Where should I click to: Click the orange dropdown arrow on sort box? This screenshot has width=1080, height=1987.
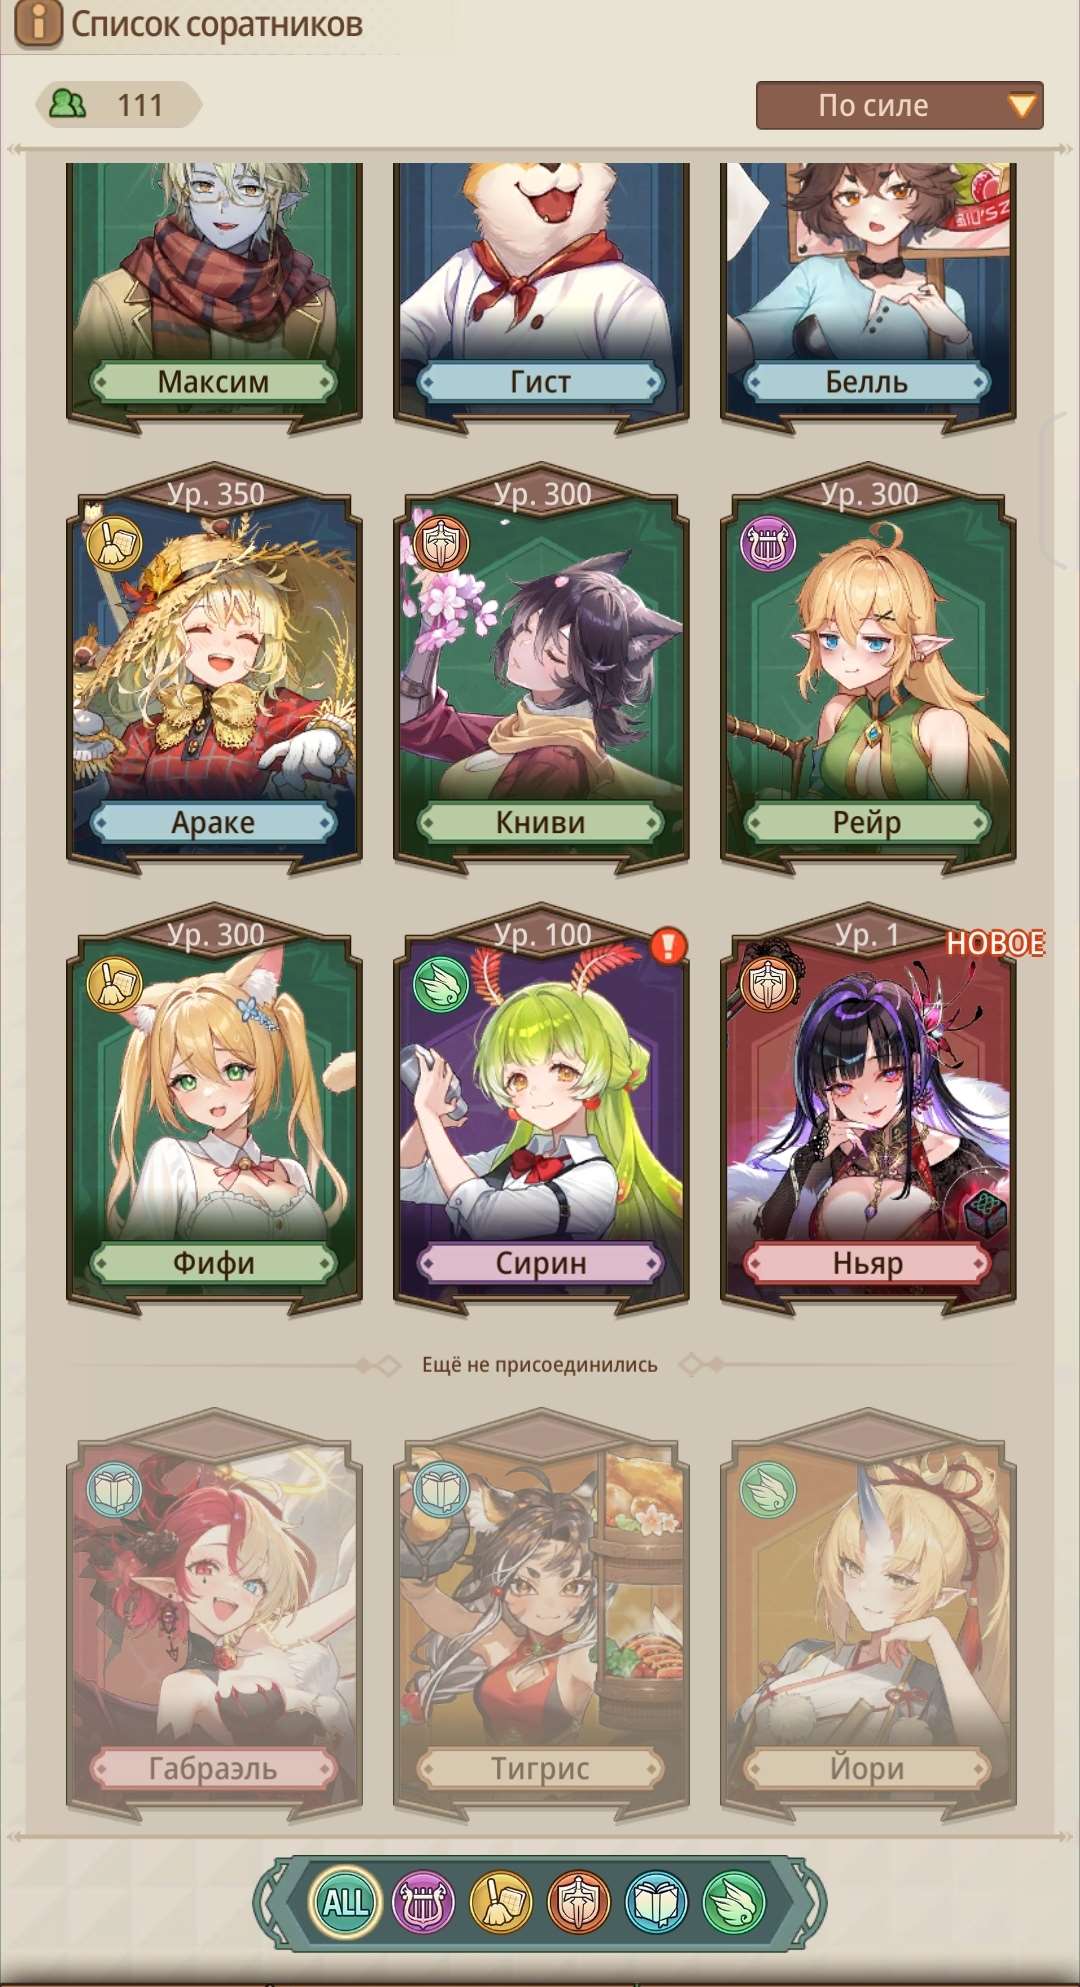coord(1022,105)
